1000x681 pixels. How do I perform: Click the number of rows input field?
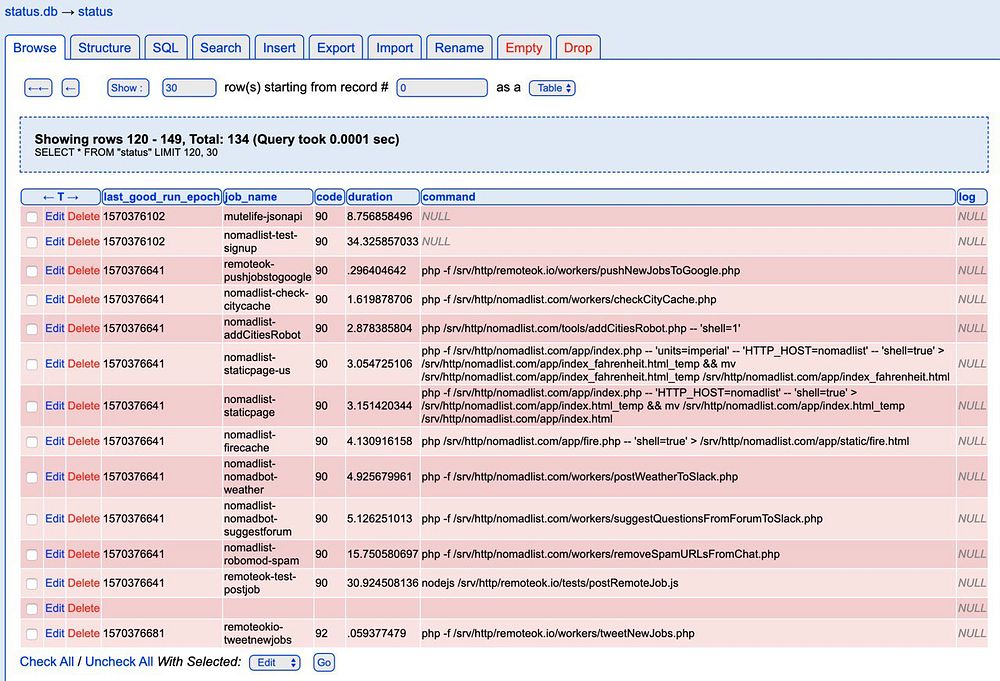click(x=189, y=88)
